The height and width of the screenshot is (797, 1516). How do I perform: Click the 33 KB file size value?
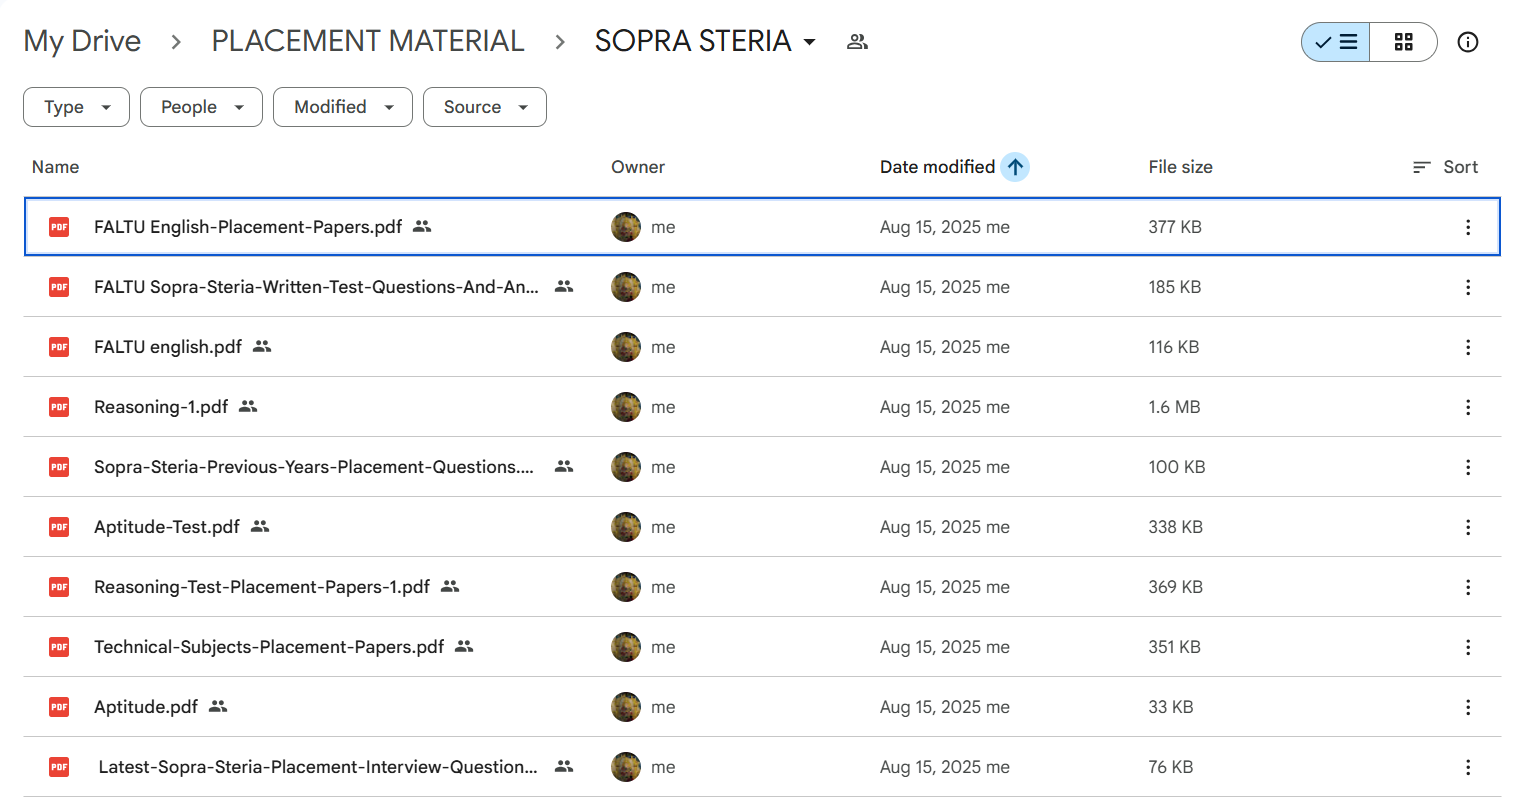coord(1171,707)
